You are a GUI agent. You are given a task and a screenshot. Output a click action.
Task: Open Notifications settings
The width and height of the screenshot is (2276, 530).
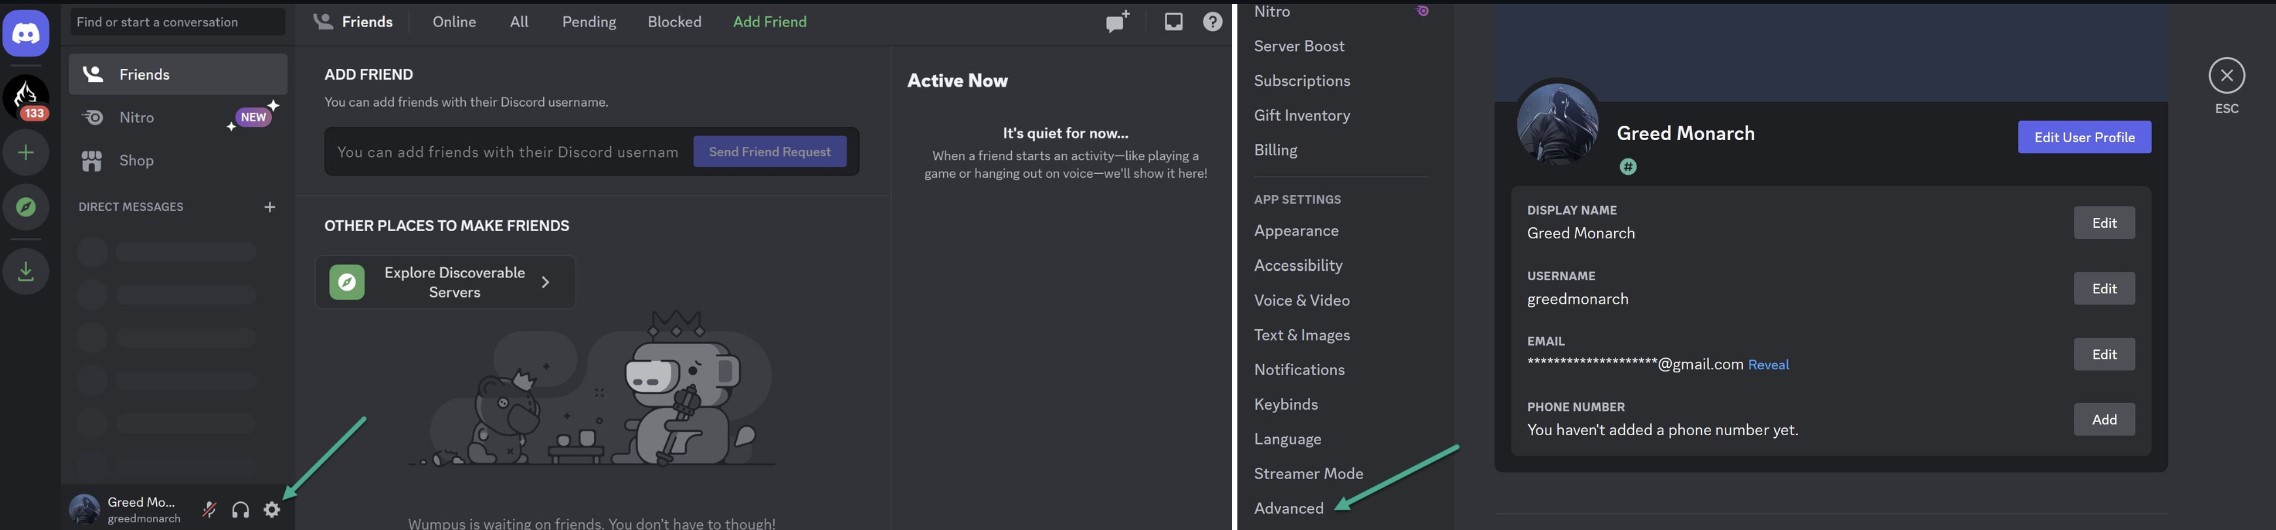[1299, 370]
